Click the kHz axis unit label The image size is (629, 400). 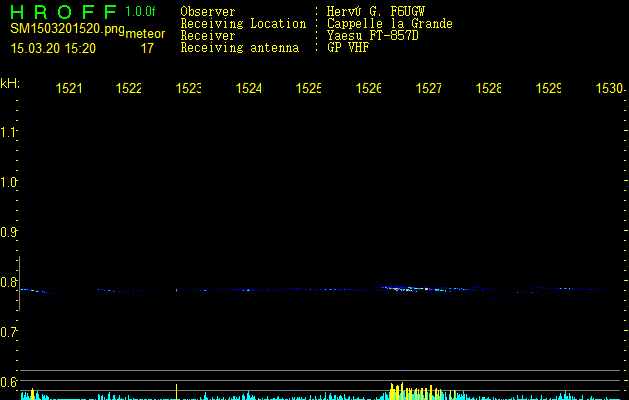coord(10,84)
